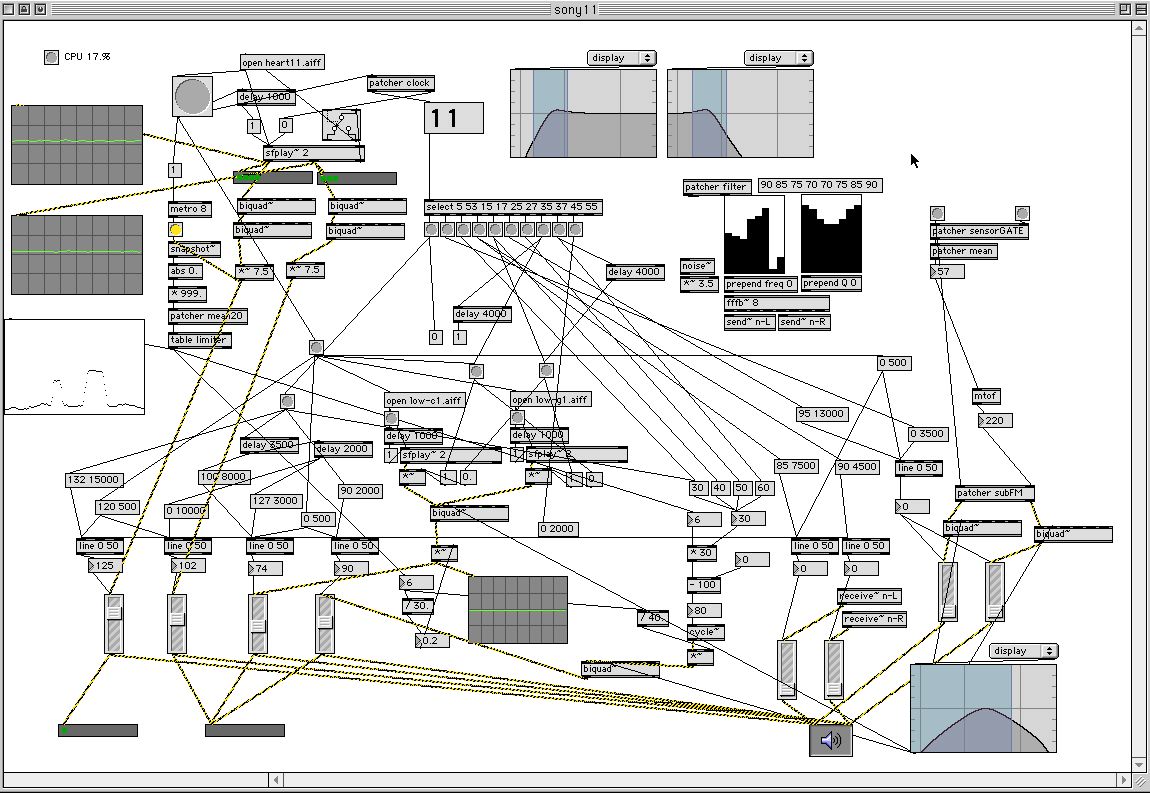Click the 127 3000 message box
Viewport: 1150px width, 793px height.
point(275,500)
